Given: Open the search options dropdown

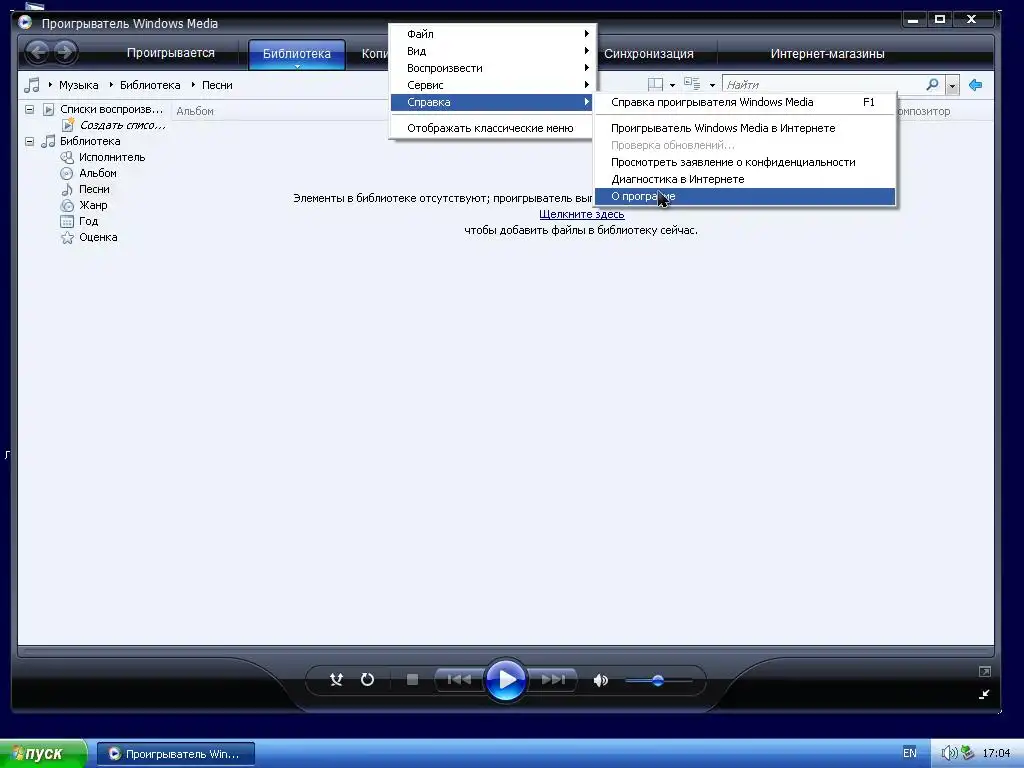Looking at the screenshot, I should pyautogui.click(x=952, y=85).
